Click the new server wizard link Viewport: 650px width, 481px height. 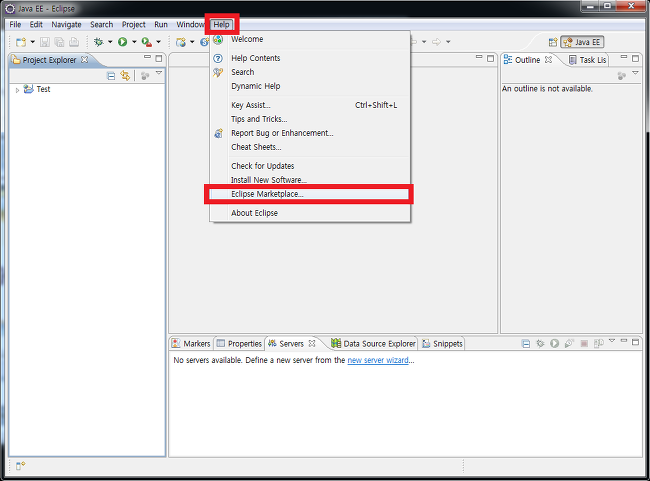[378, 360]
